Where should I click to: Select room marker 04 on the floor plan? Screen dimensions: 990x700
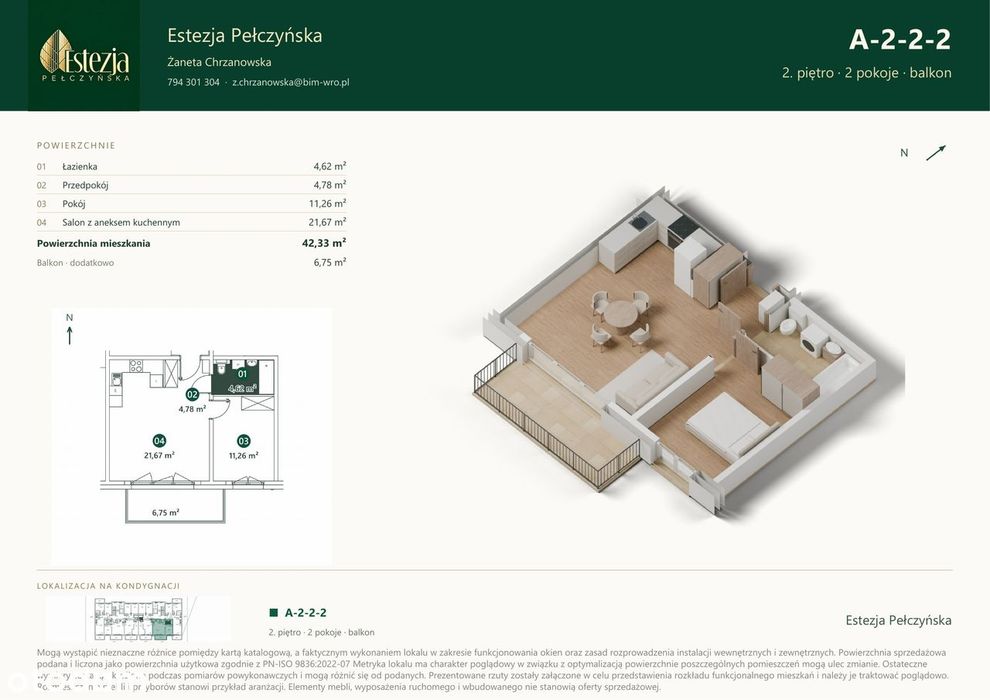[159, 441]
